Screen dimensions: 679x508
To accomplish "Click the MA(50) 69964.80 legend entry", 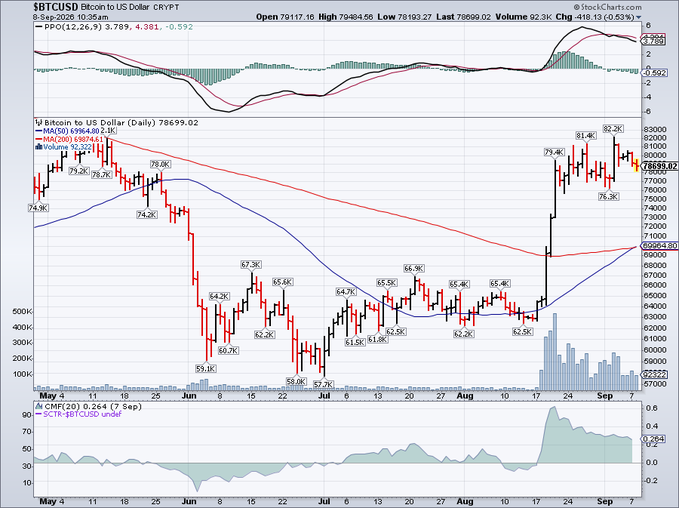I will click(71, 131).
